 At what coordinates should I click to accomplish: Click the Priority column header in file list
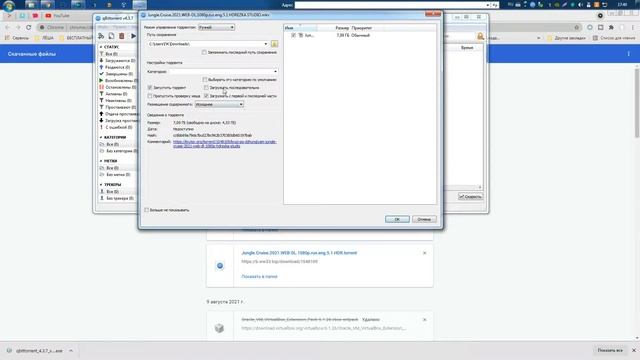pos(362,28)
